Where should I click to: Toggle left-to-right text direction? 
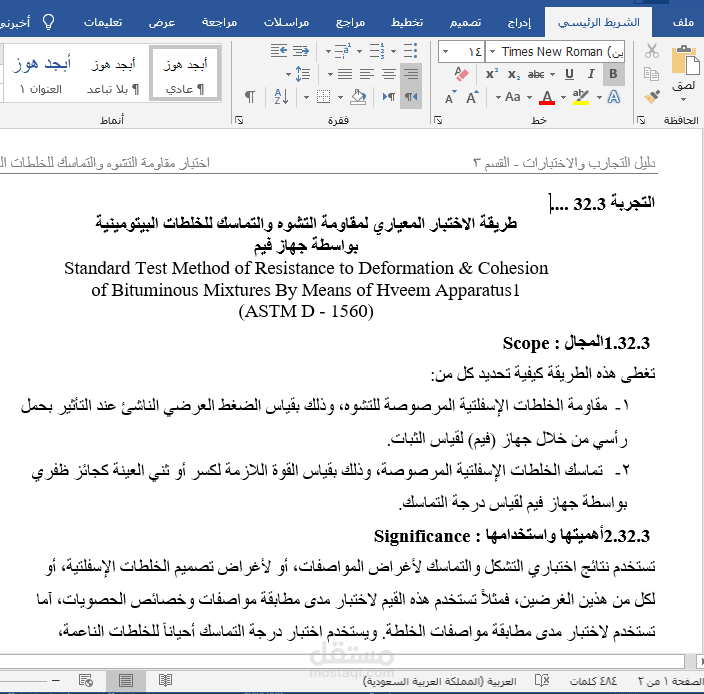(389, 97)
